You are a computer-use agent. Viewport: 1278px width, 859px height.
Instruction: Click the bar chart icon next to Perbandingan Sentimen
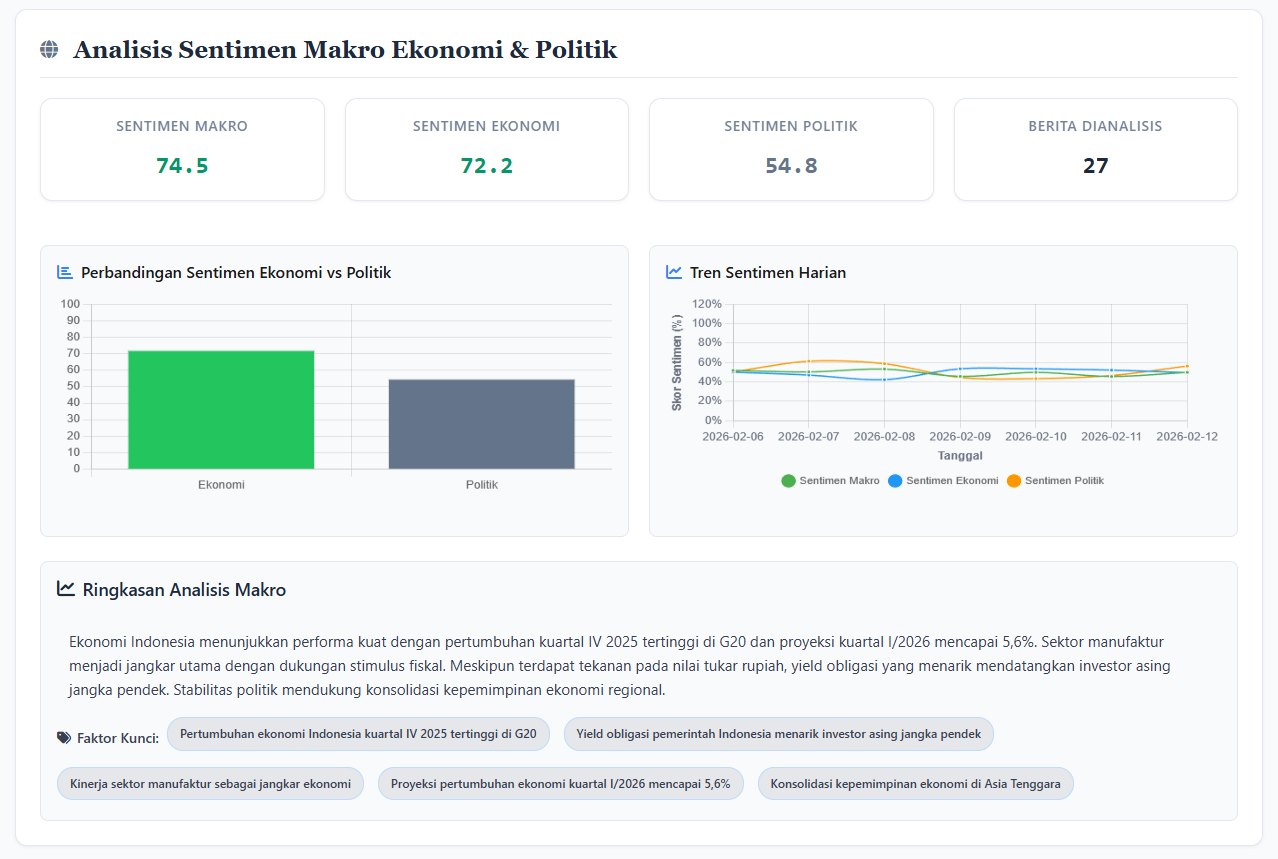pos(65,272)
